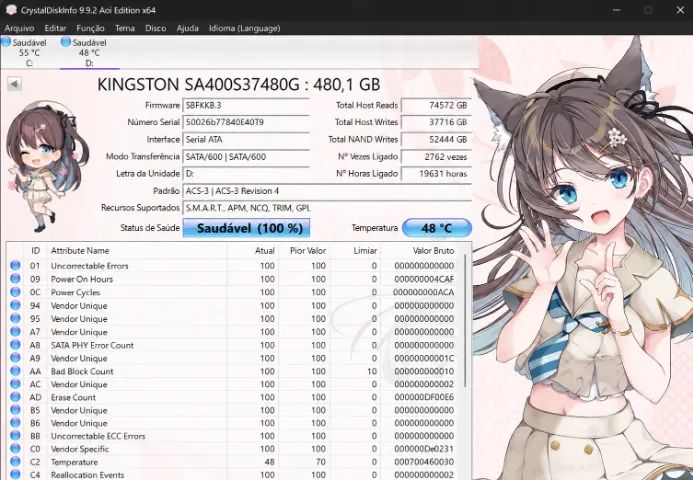Click the SATA PHY Error Count attribute name
This screenshot has width=693, height=480.
(92, 345)
